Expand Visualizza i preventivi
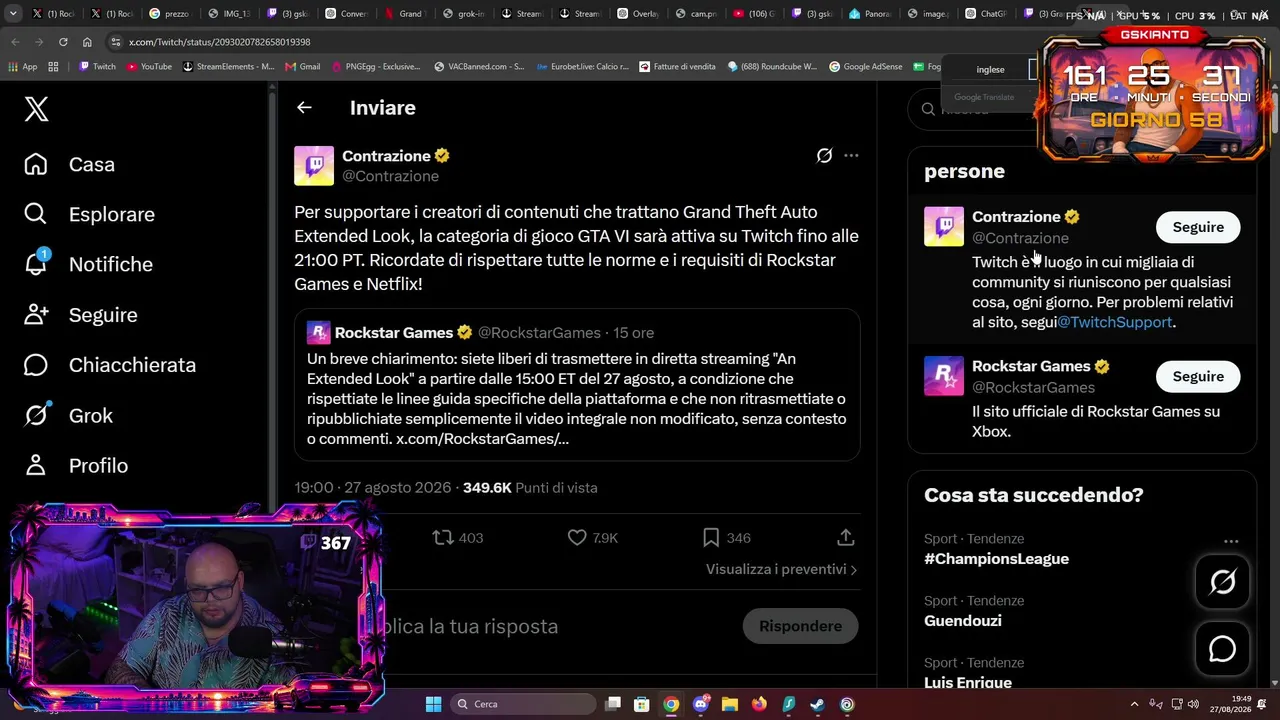This screenshot has width=1280, height=720. 781,569
